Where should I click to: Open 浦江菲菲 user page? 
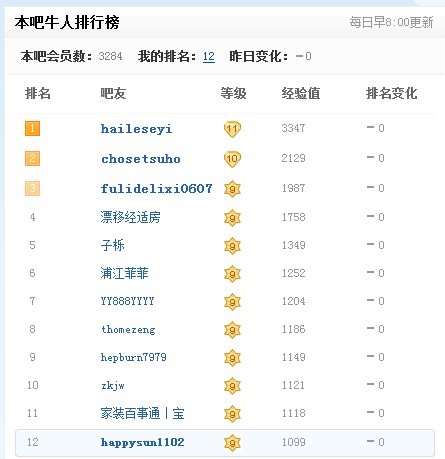pos(124,273)
